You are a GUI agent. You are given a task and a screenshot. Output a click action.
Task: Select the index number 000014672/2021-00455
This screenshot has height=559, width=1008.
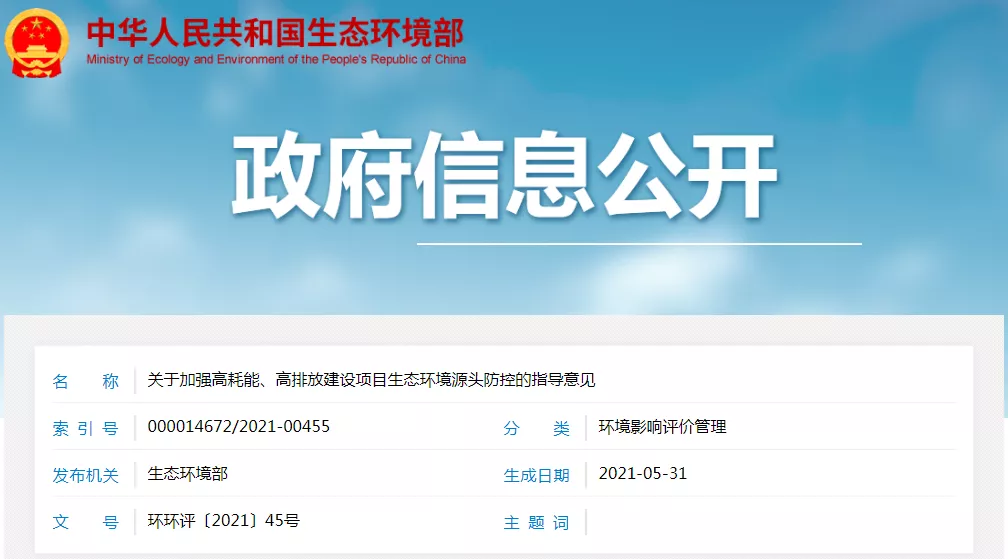coord(238,427)
